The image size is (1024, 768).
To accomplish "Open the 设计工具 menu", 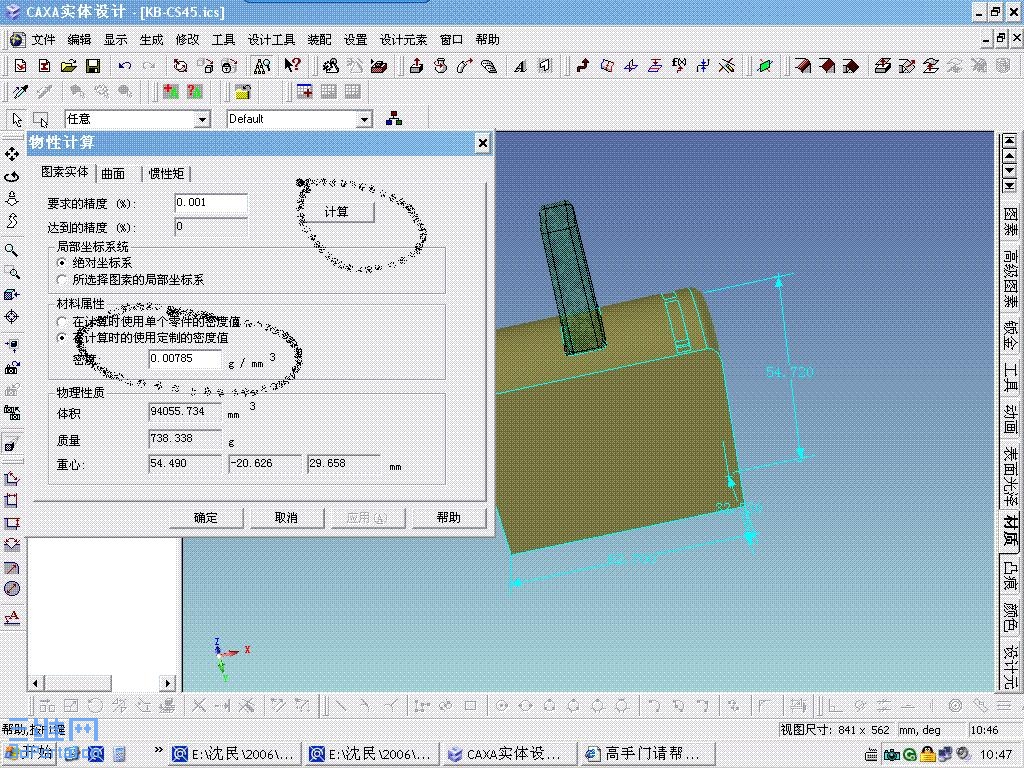I will (x=271, y=39).
